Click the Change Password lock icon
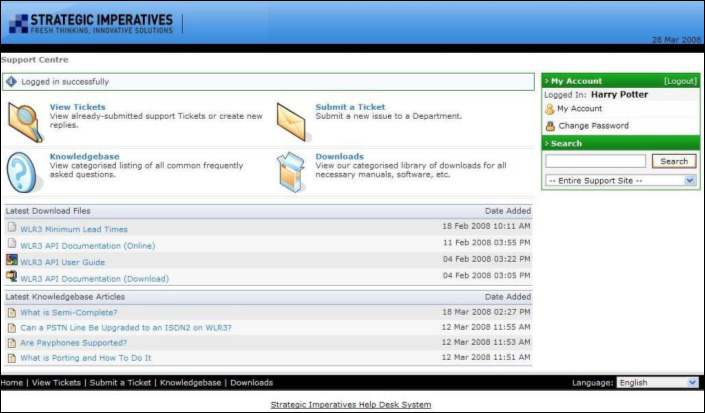Image resolution: width=705 pixels, height=413 pixels. coord(550,126)
